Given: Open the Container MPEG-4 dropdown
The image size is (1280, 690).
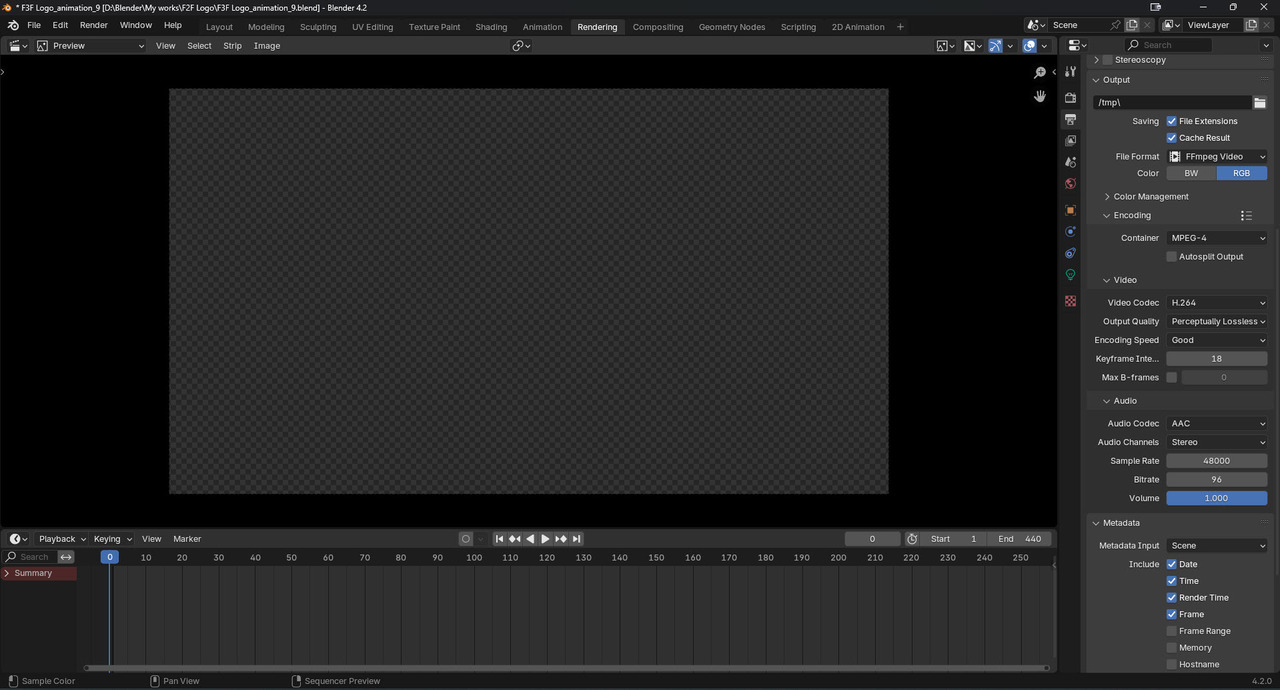Looking at the screenshot, I should pos(1217,238).
